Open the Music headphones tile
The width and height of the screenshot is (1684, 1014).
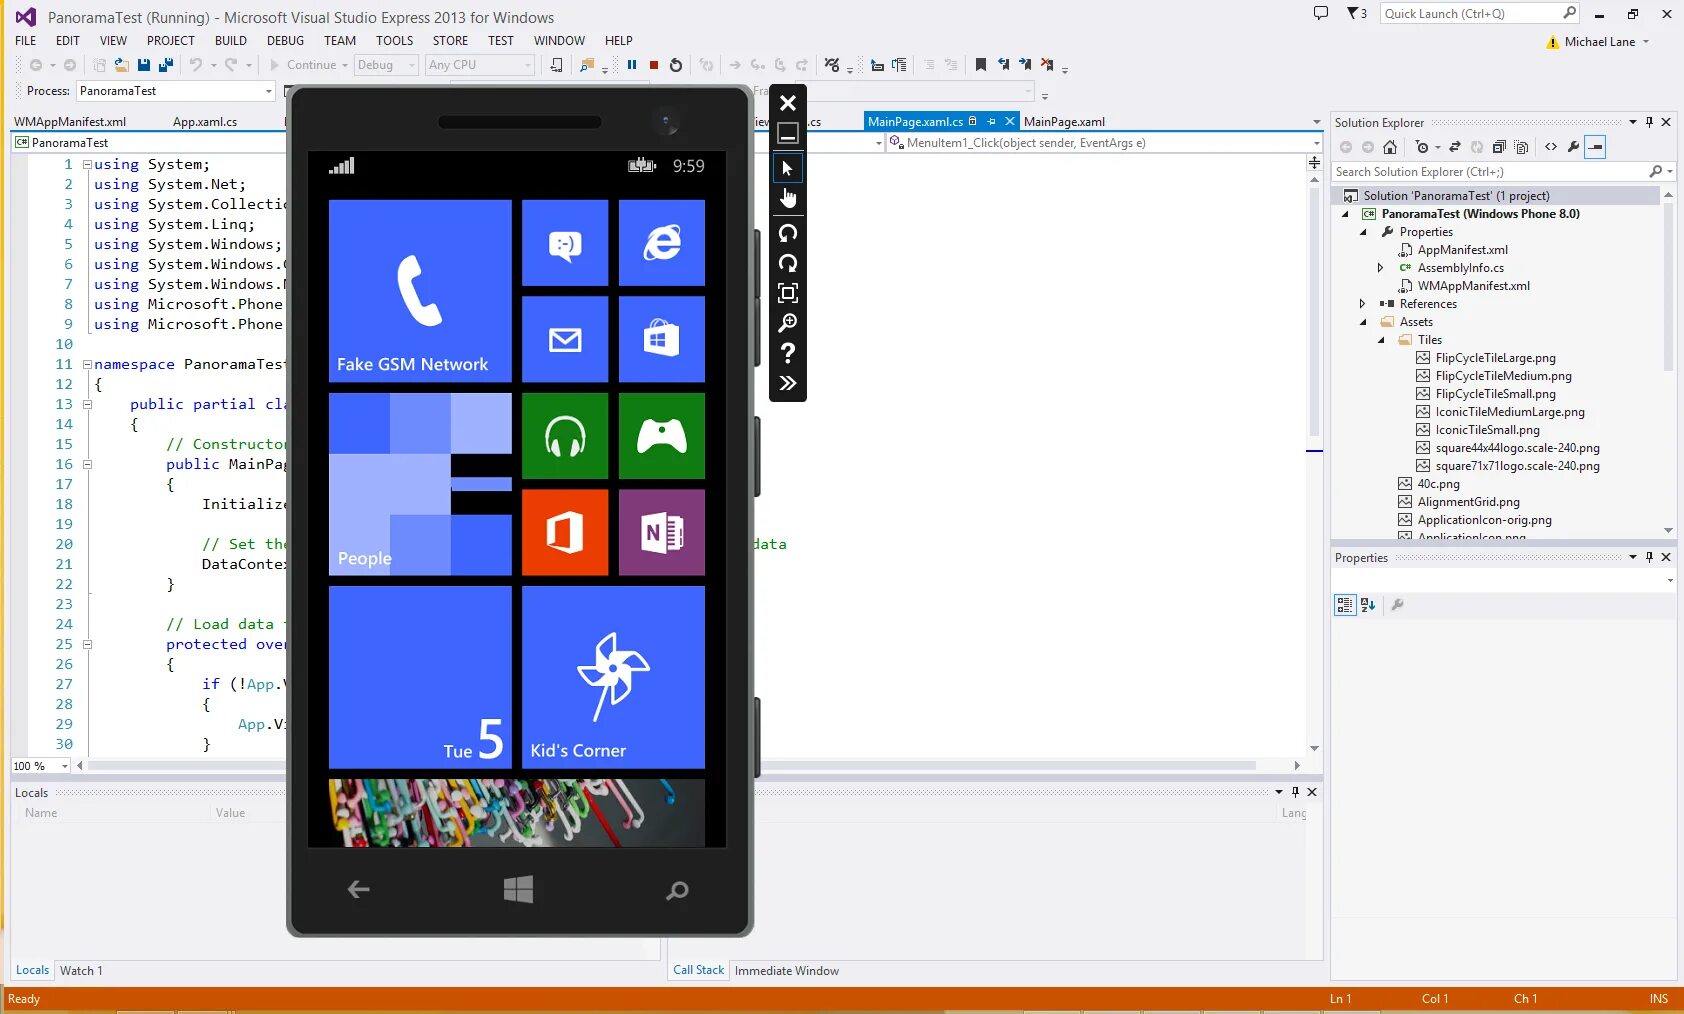coord(565,436)
